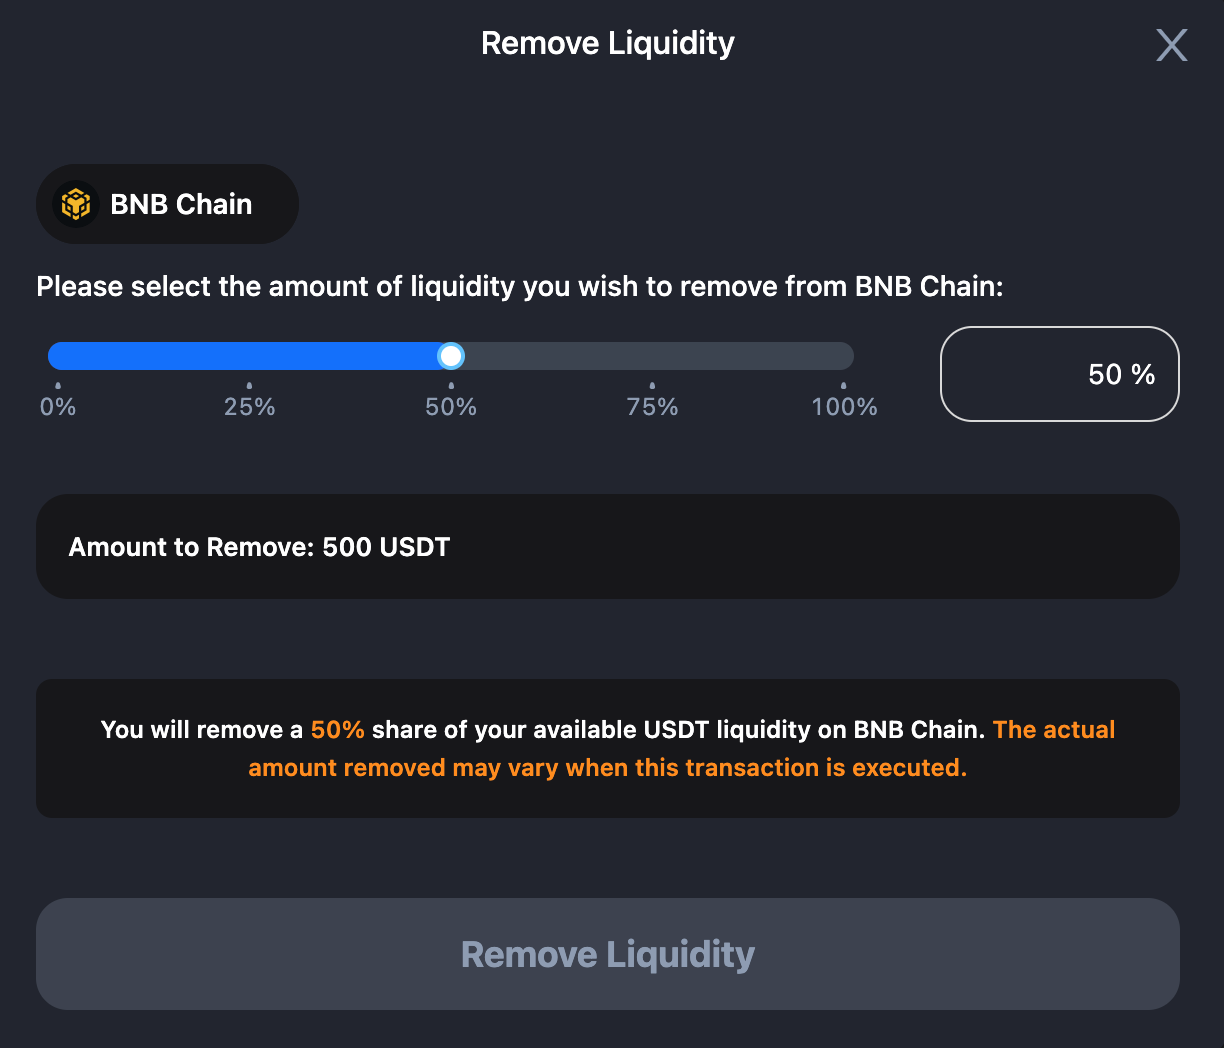
Task: Click the orange 50% share text
Action: coord(337,730)
